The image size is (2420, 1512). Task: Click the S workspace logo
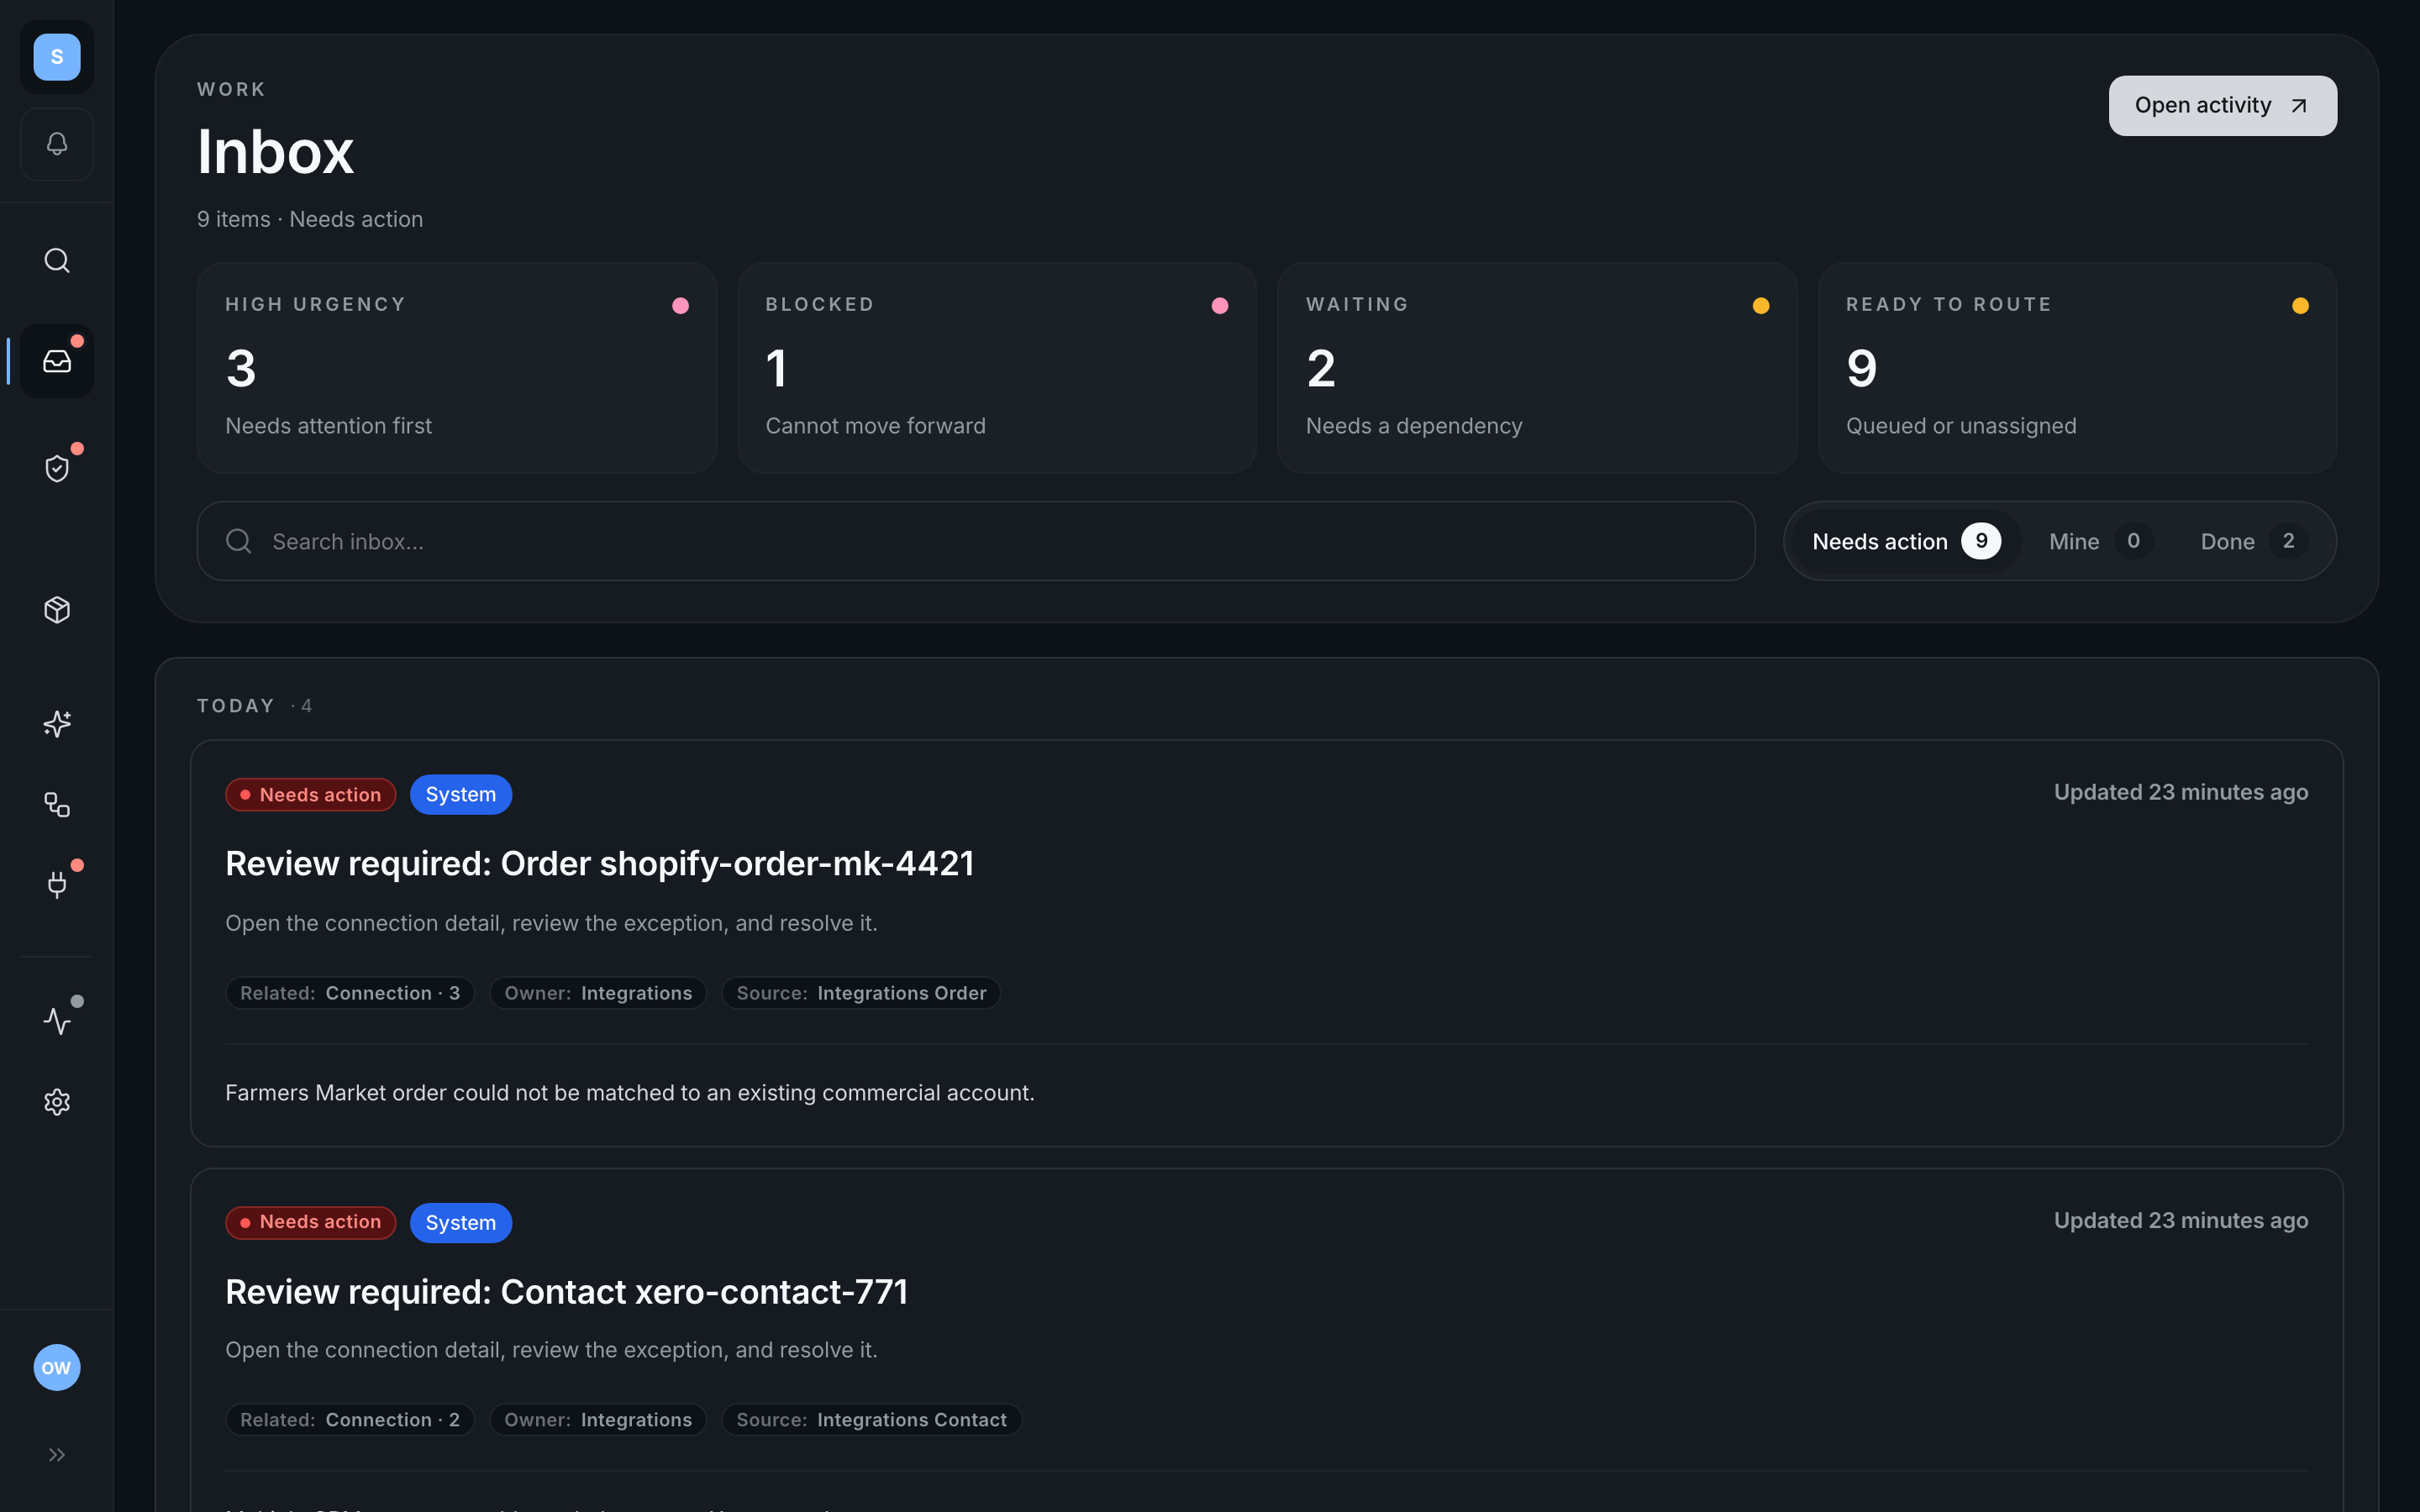click(57, 57)
